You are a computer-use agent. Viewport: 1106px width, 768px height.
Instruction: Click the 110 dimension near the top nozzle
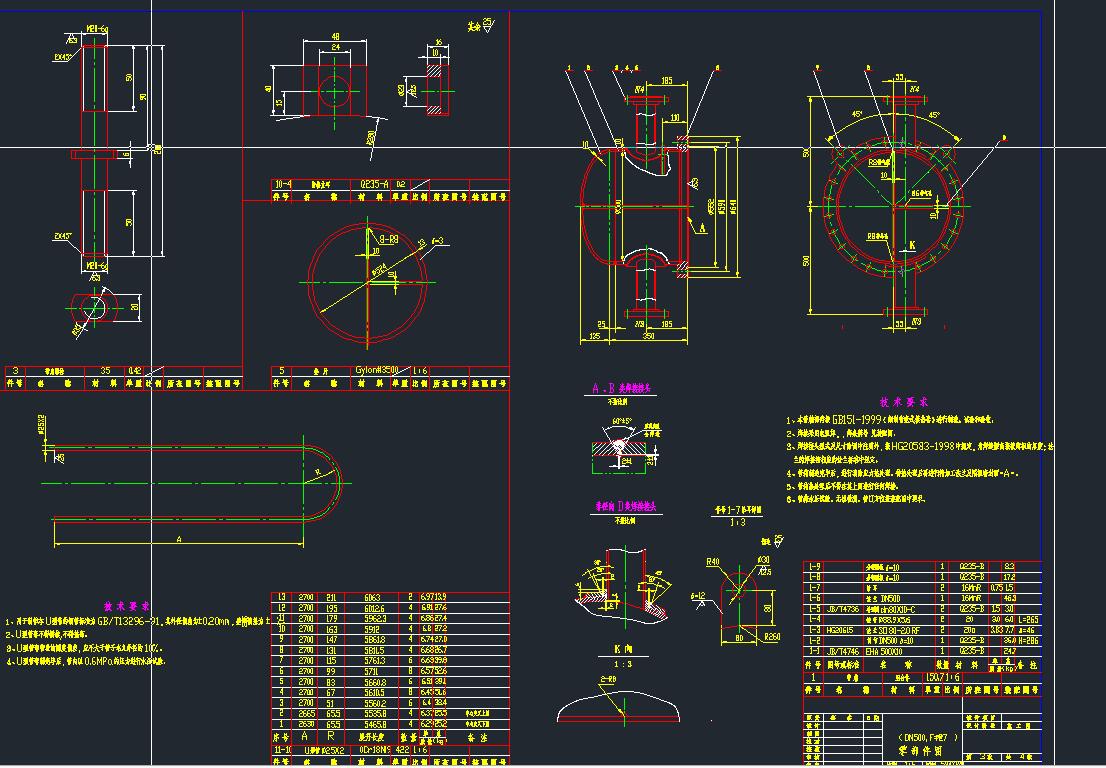tap(675, 118)
